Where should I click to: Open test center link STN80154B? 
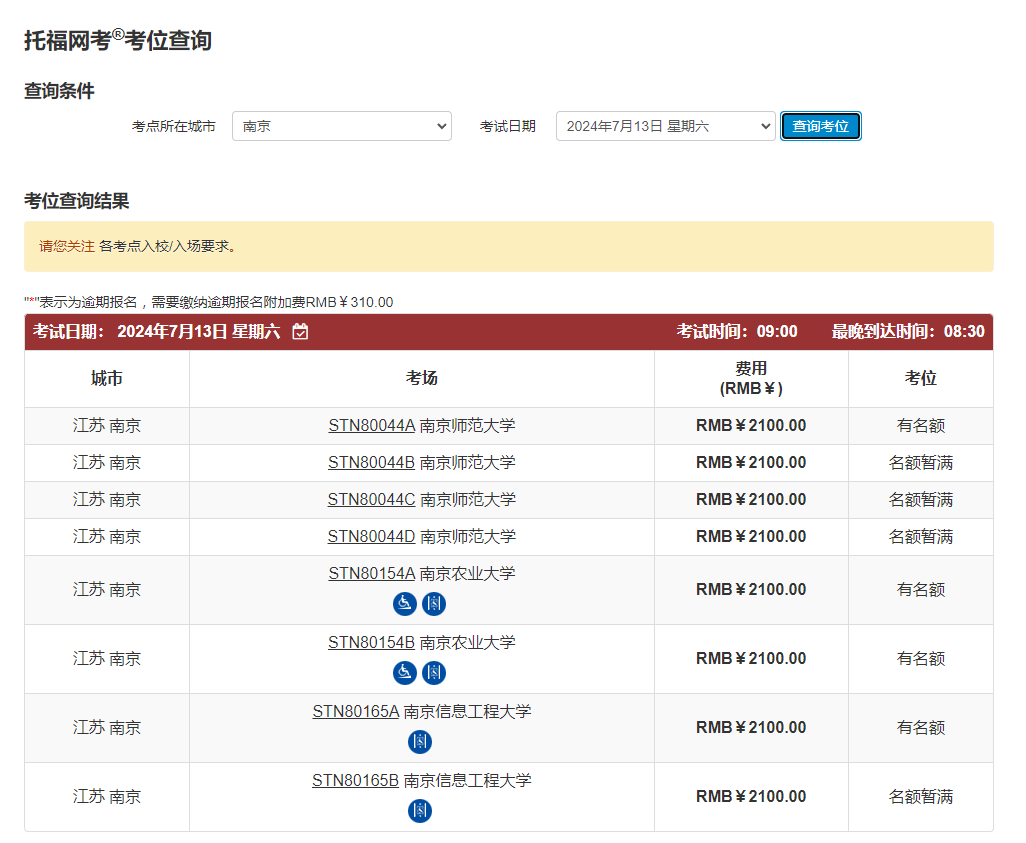(x=371, y=643)
